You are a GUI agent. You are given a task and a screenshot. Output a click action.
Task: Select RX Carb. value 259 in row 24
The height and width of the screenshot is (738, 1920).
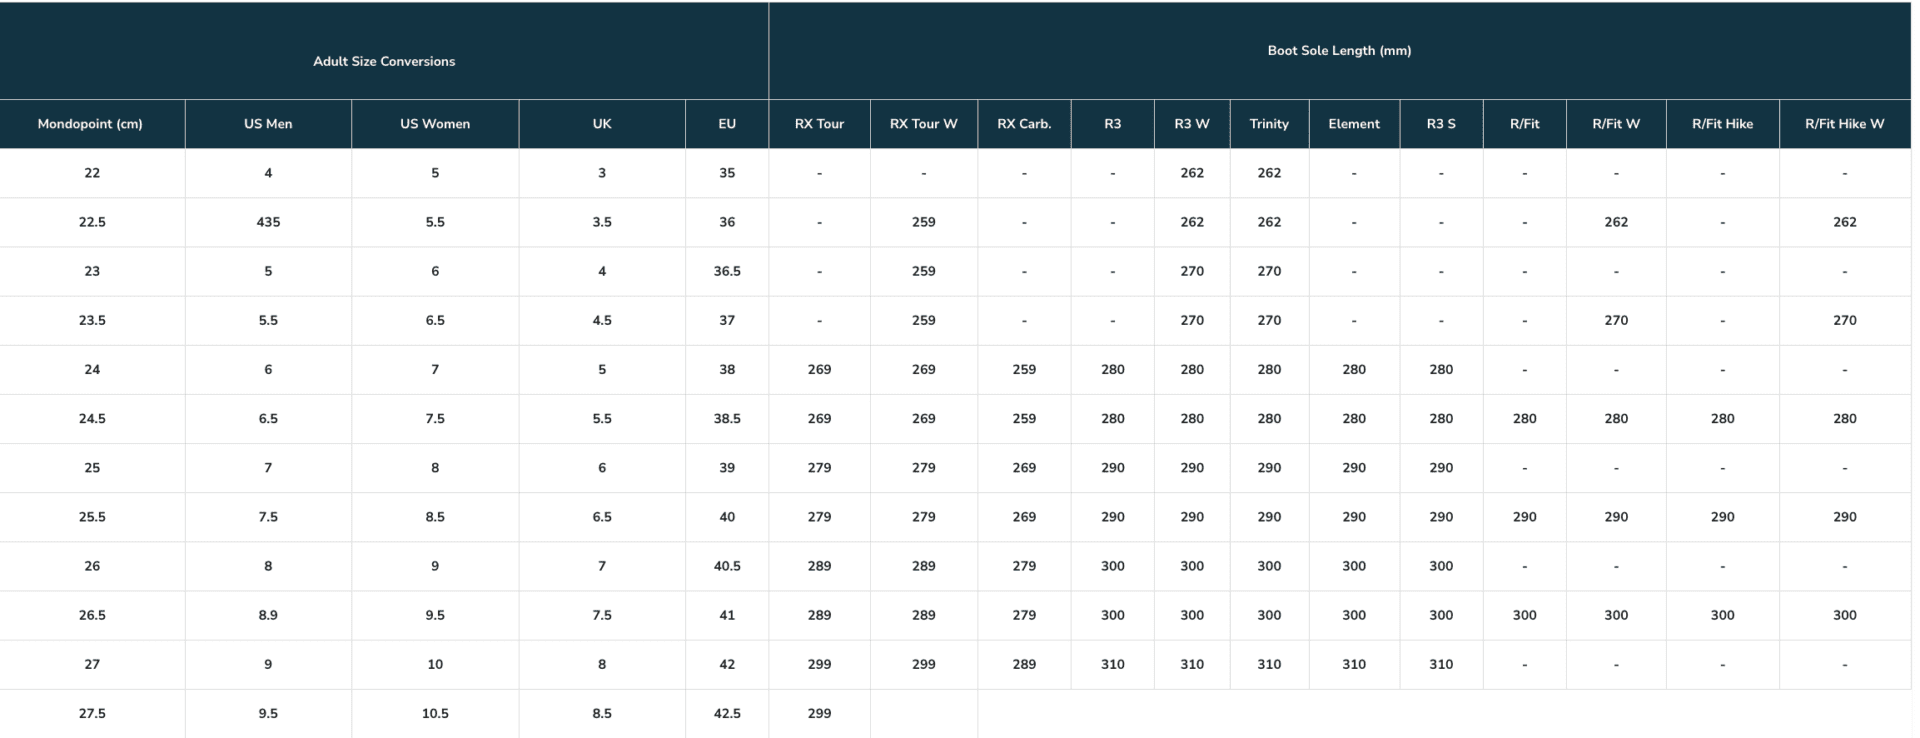click(1024, 369)
